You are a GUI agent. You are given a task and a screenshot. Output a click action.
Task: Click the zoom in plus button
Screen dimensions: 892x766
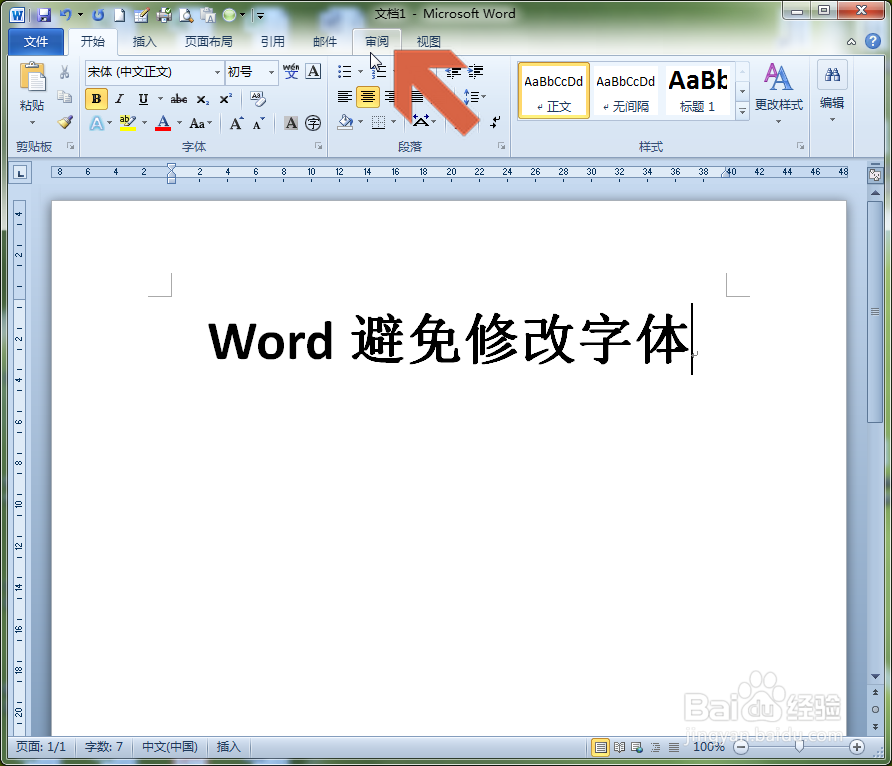857,747
